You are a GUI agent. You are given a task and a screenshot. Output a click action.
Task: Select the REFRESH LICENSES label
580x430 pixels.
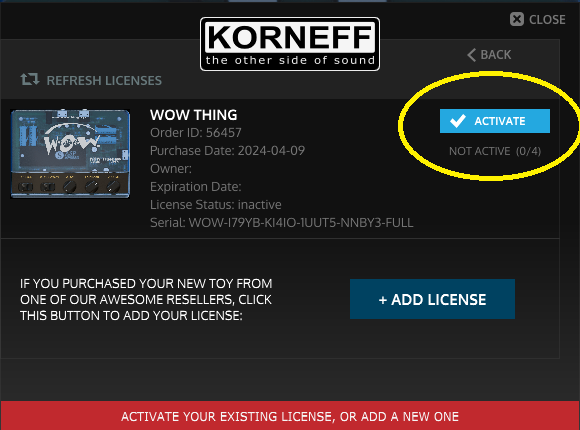tap(104, 80)
